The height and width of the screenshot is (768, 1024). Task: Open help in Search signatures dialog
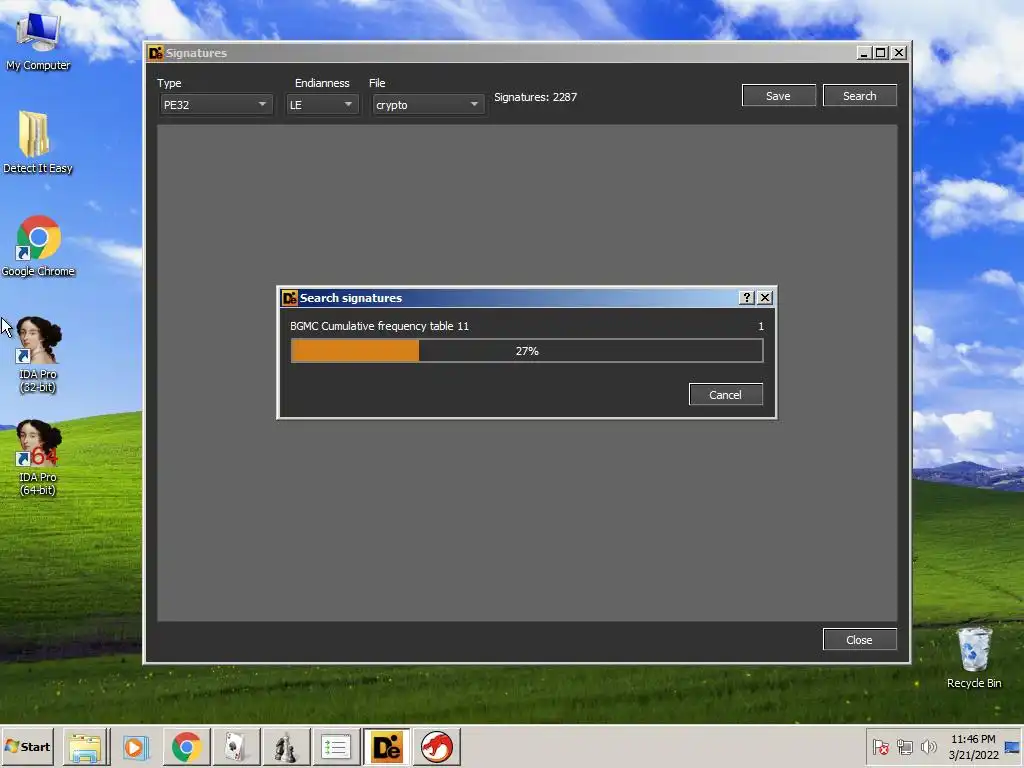click(x=746, y=298)
